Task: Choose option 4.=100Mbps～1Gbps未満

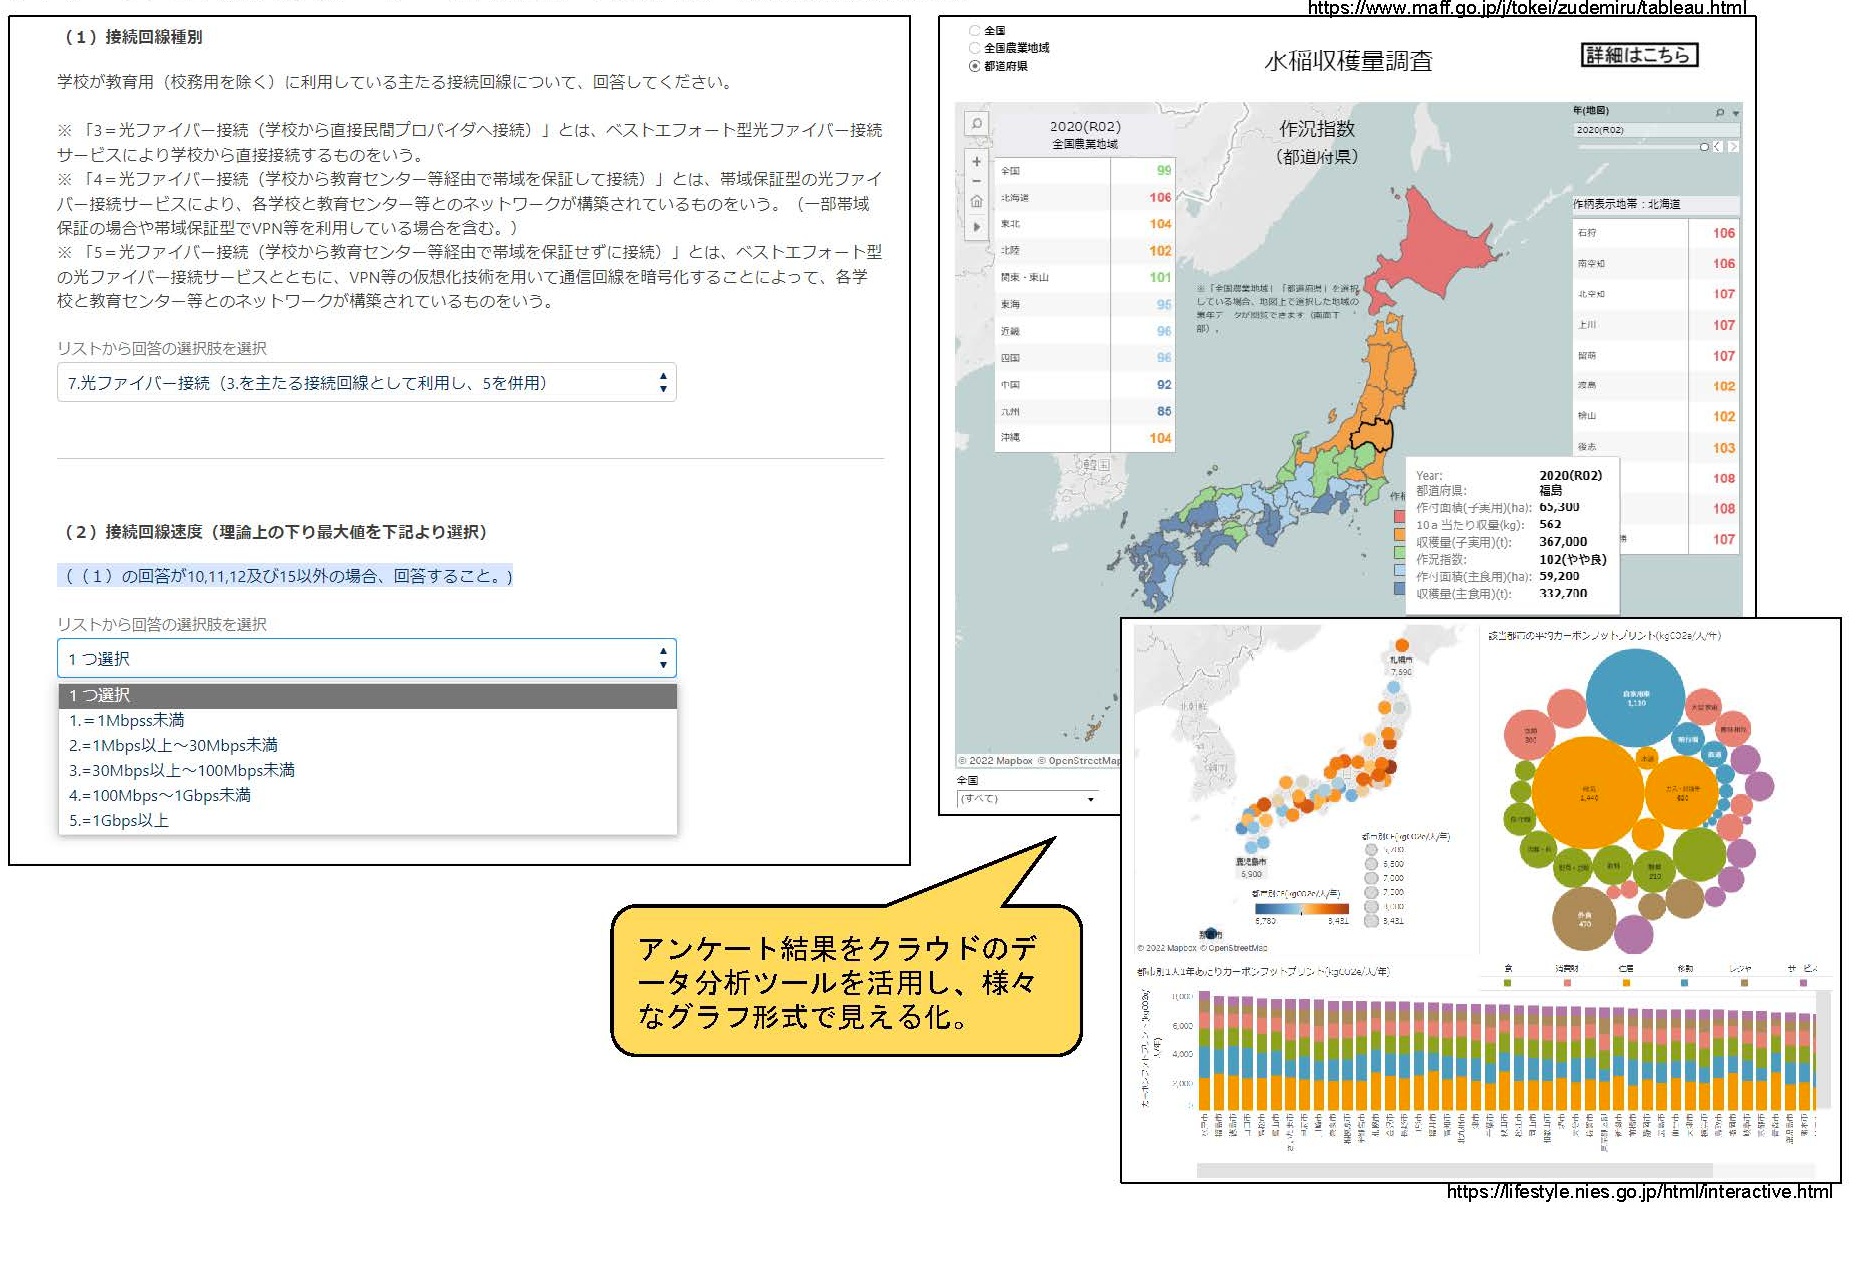Action: point(367,796)
